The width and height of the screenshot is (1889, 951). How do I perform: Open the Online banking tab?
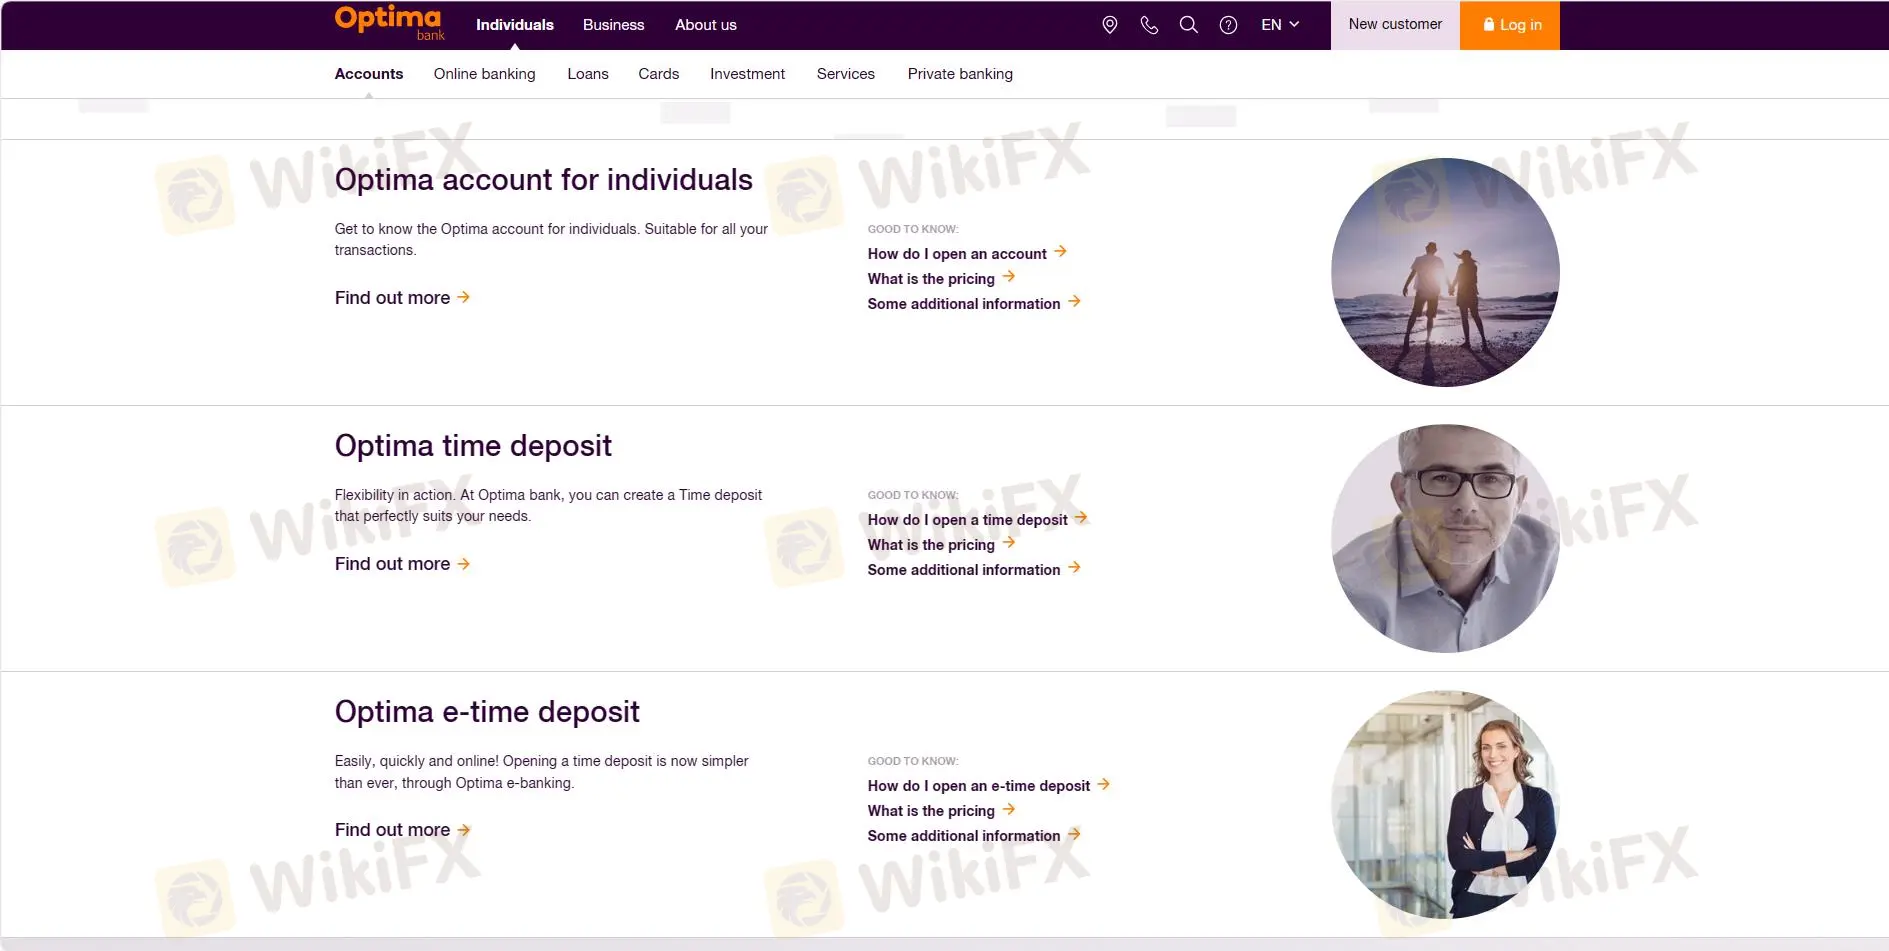pos(485,74)
